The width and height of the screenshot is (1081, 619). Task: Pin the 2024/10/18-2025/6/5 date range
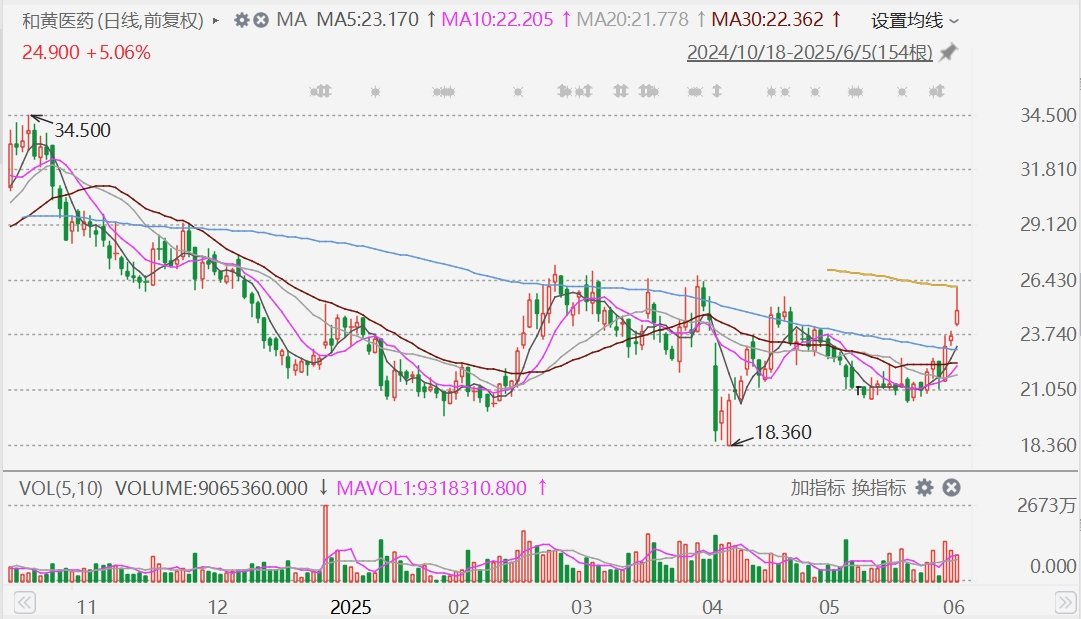tap(948, 52)
